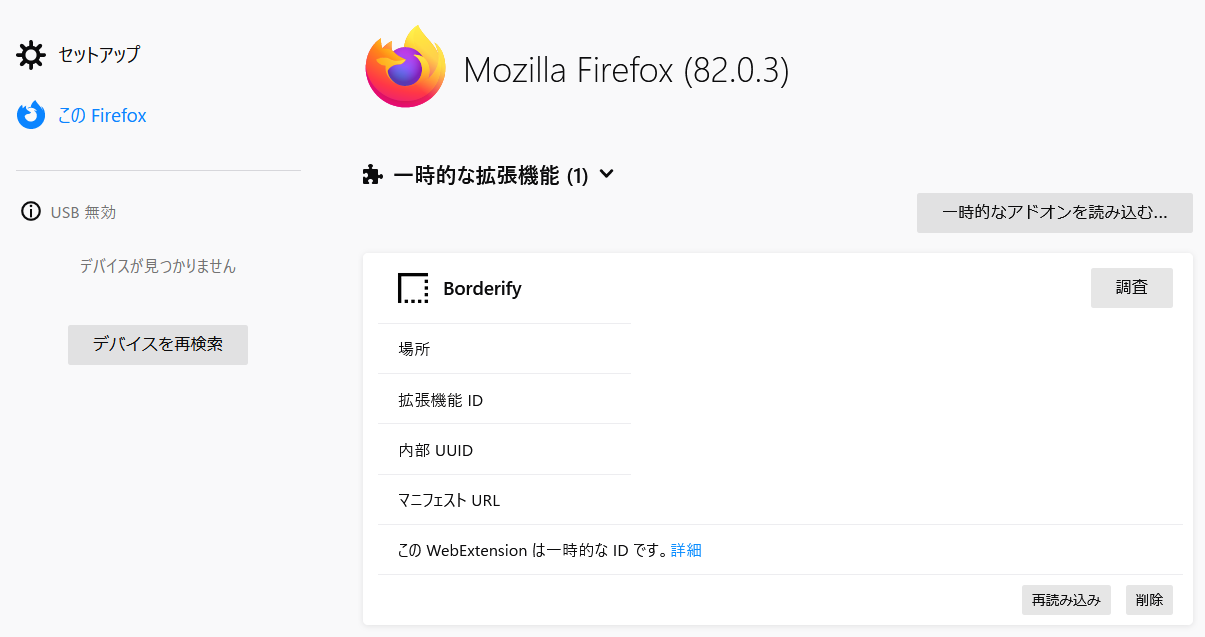Click the デバイスを再検索 button
The height and width of the screenshot is (637, 1205).
click(158, 344)
